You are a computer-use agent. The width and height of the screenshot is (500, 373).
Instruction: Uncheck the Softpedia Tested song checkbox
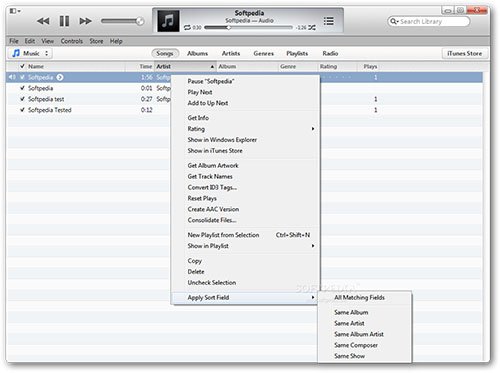(22, 110)
